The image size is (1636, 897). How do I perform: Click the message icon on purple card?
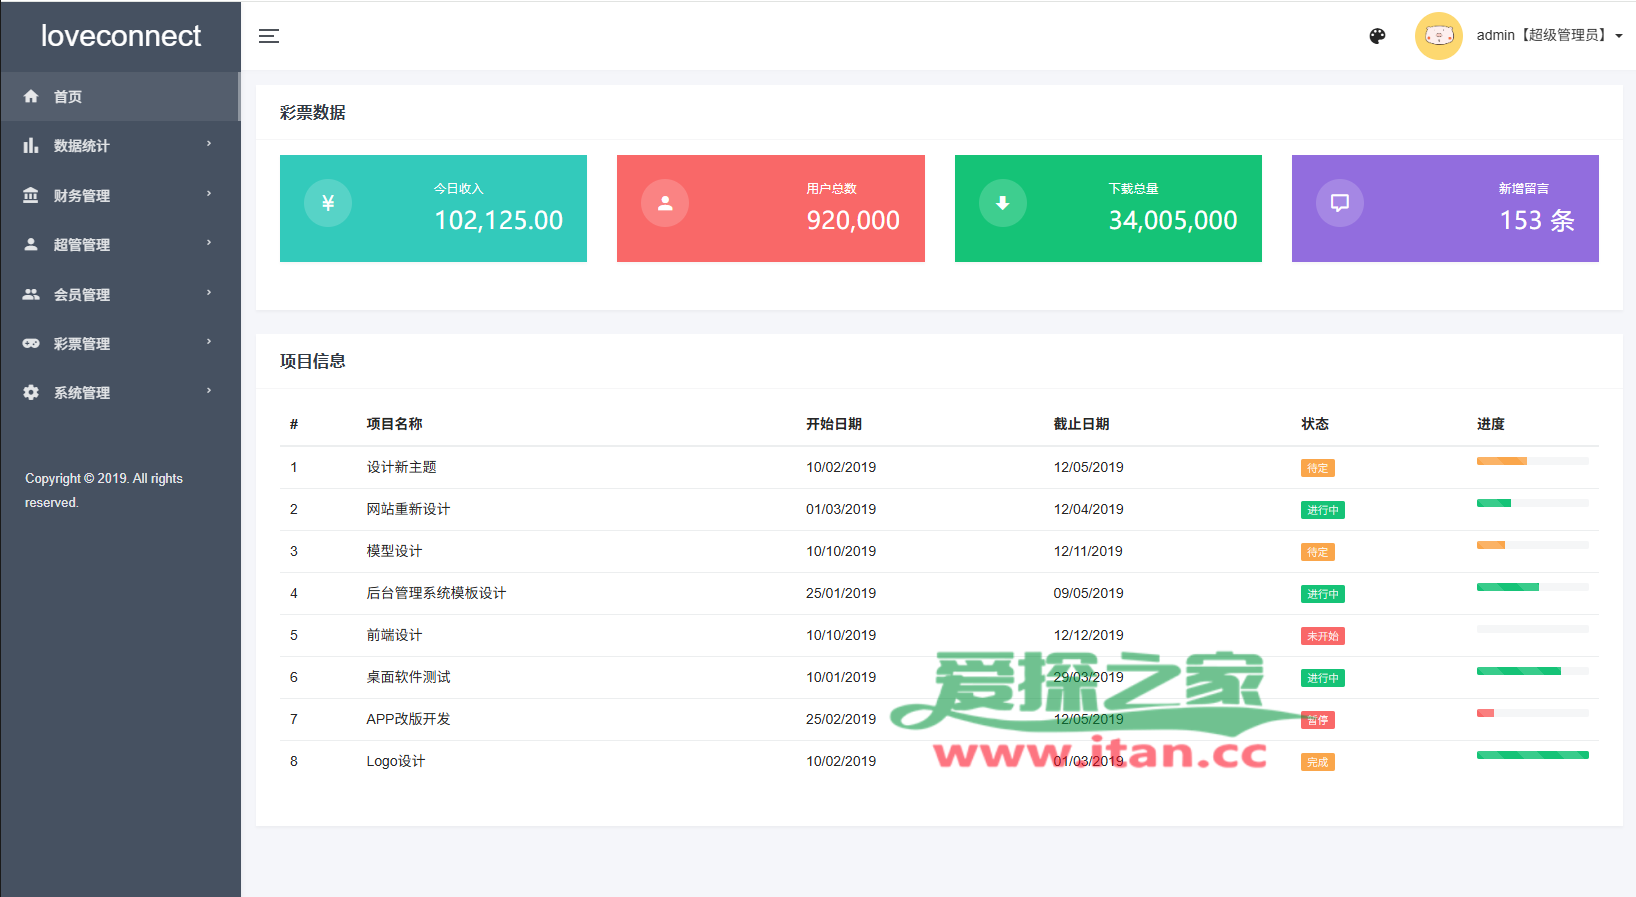coord(1340,203)
